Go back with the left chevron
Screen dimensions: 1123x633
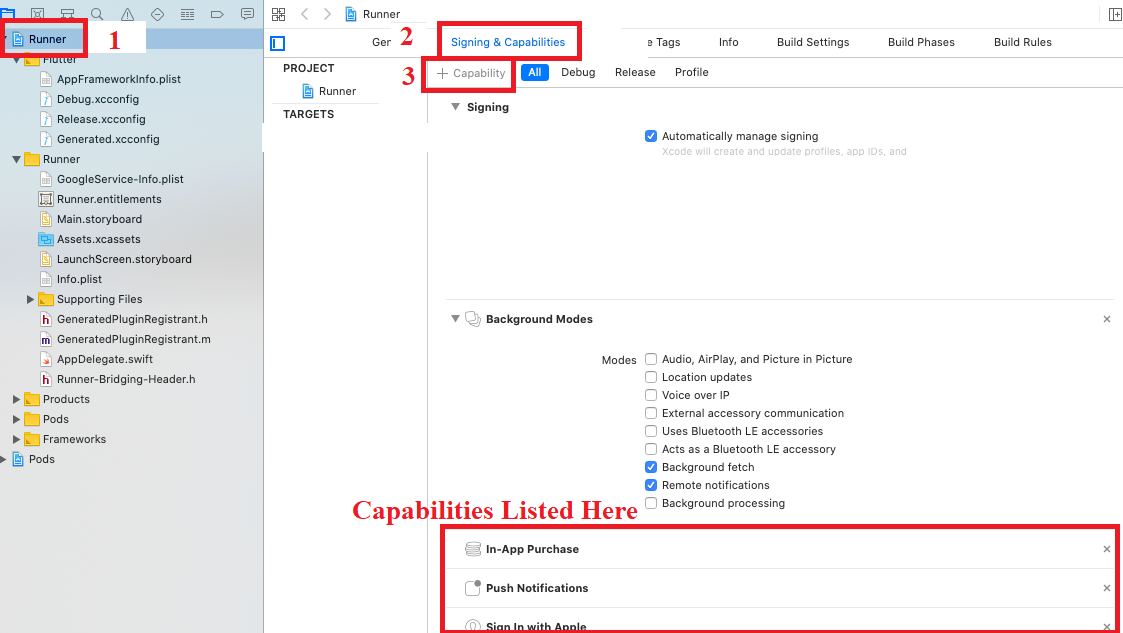304,14
